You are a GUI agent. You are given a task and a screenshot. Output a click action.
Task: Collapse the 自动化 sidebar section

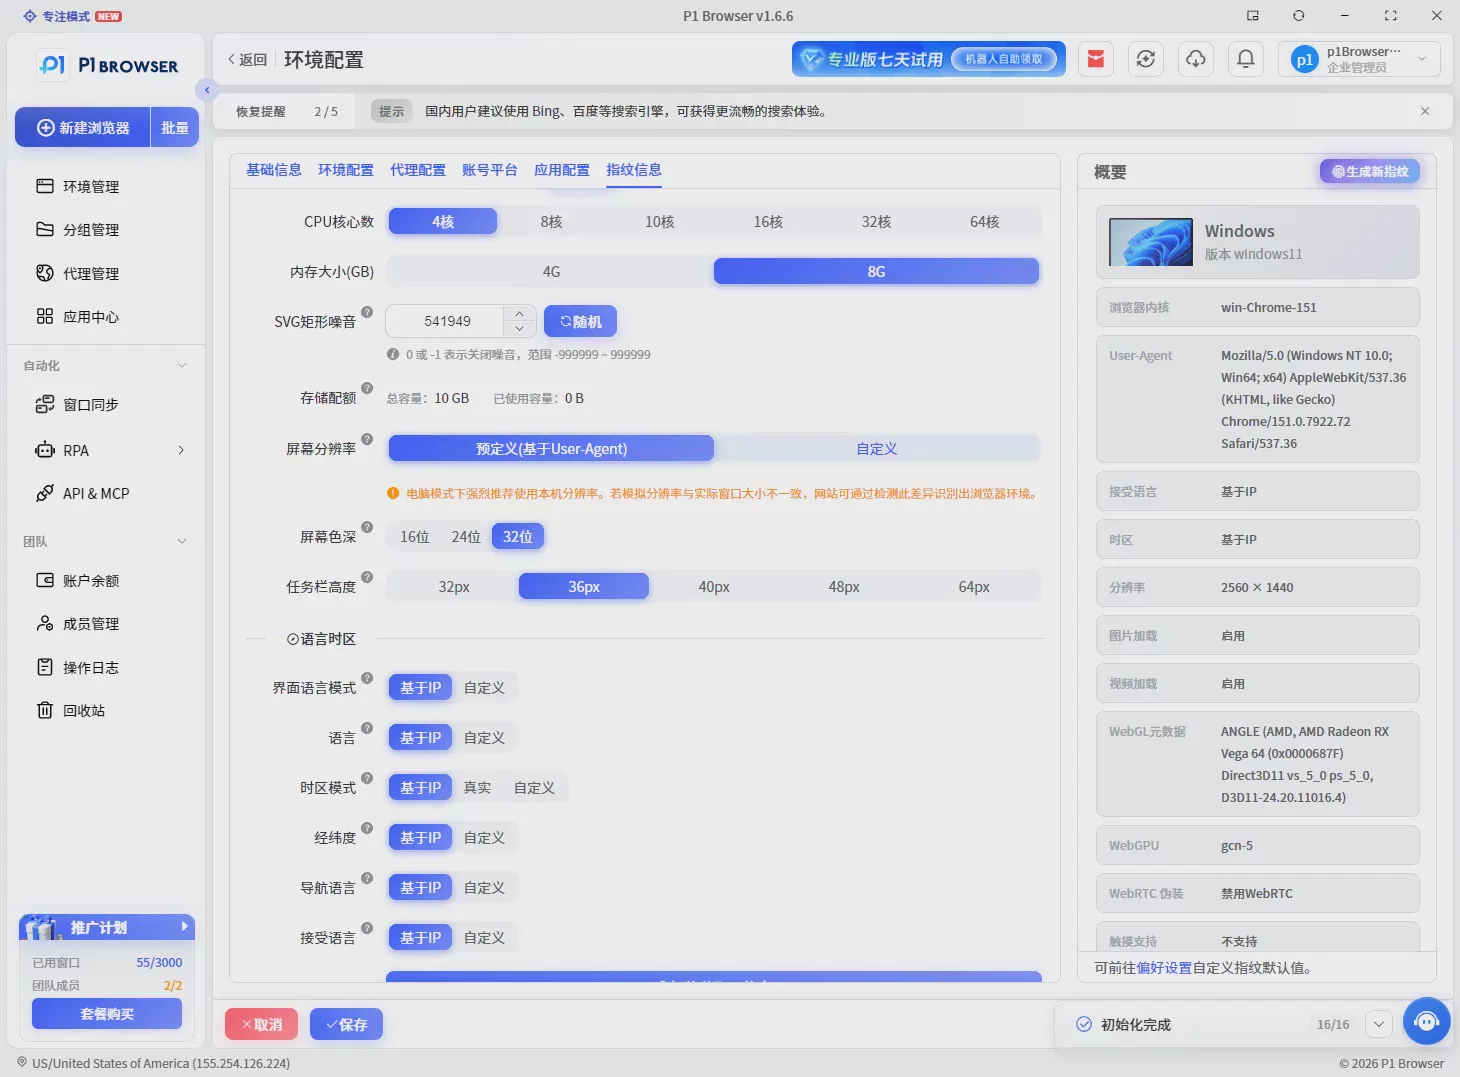coord(182,365)
